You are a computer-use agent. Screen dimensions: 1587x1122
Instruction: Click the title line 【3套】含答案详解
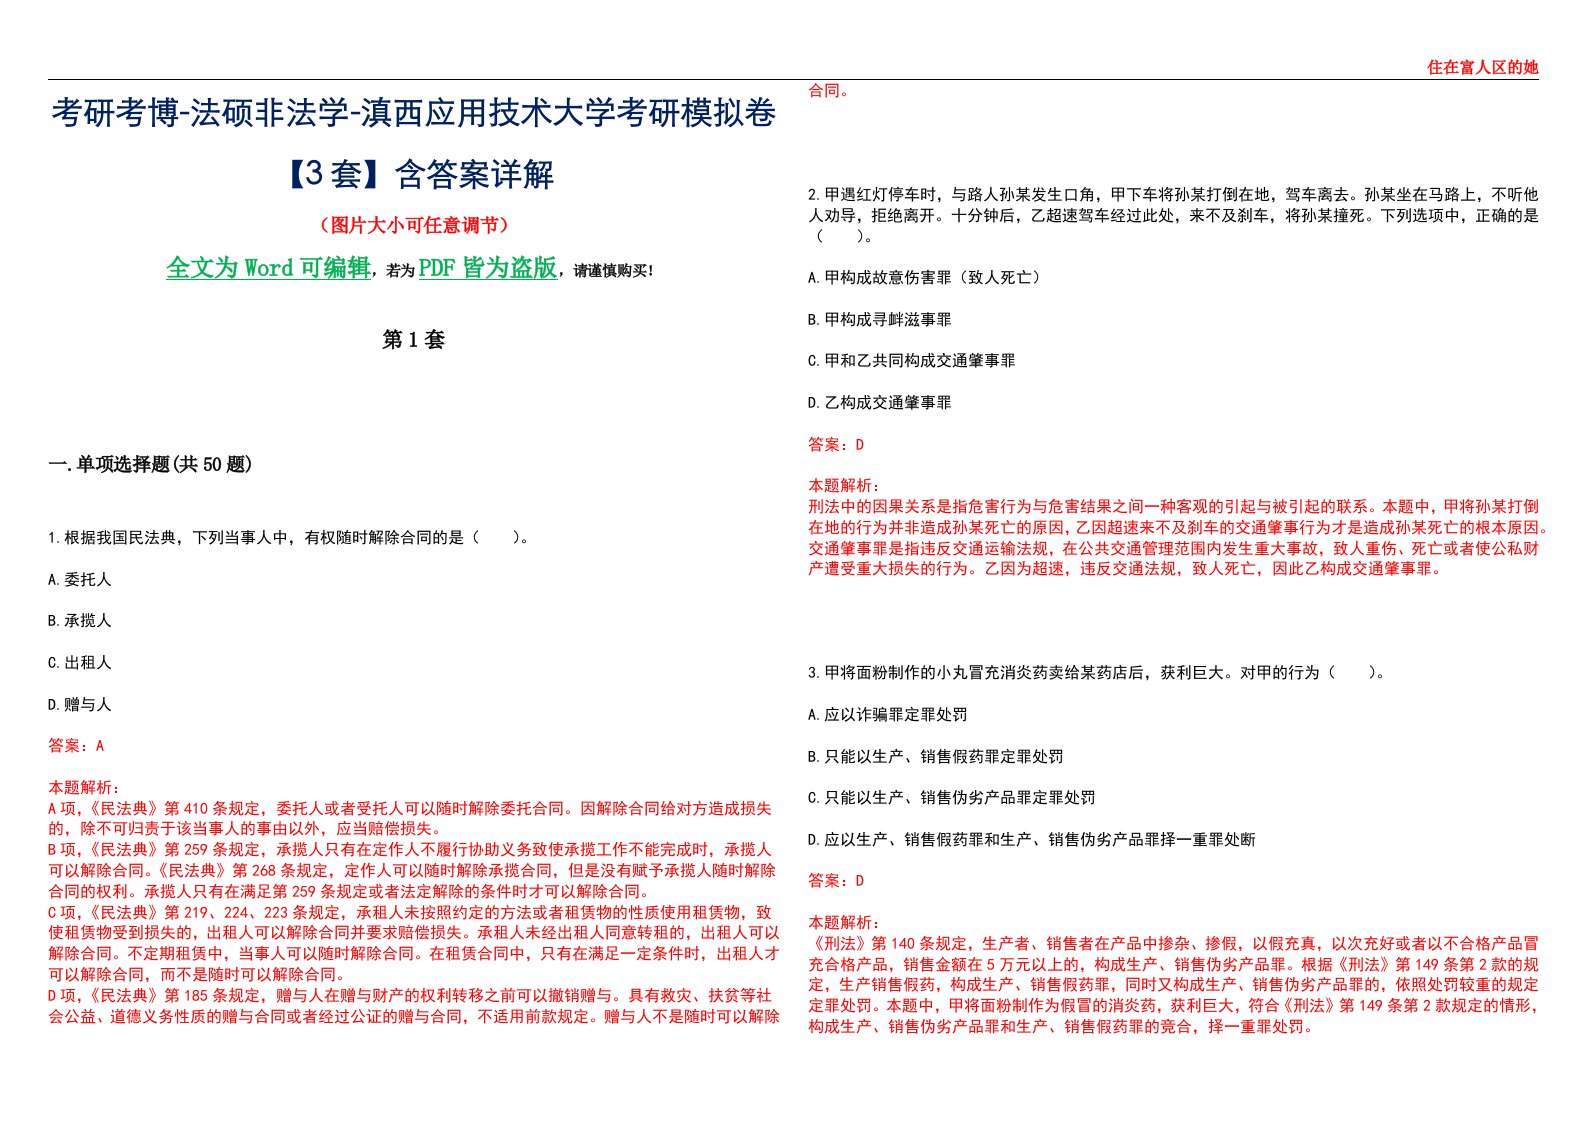[x=415, y=175]
